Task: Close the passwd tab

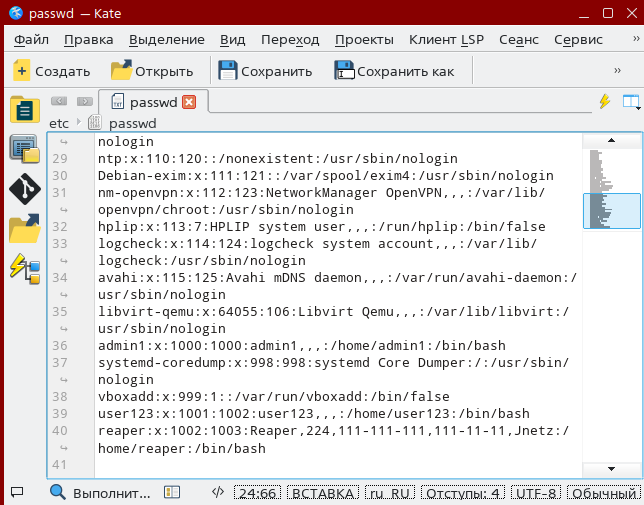Action: click(189, 102)
